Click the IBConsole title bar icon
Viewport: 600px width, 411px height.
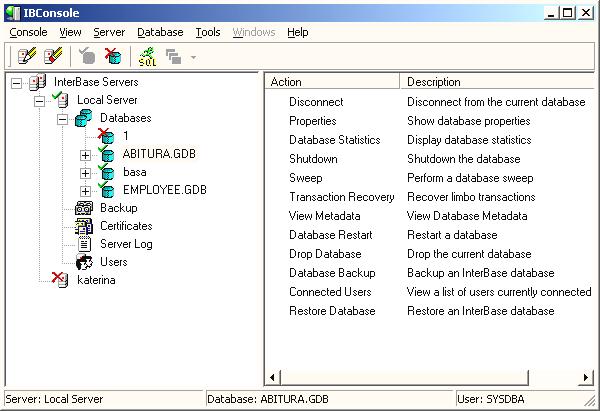coord(13,13)
